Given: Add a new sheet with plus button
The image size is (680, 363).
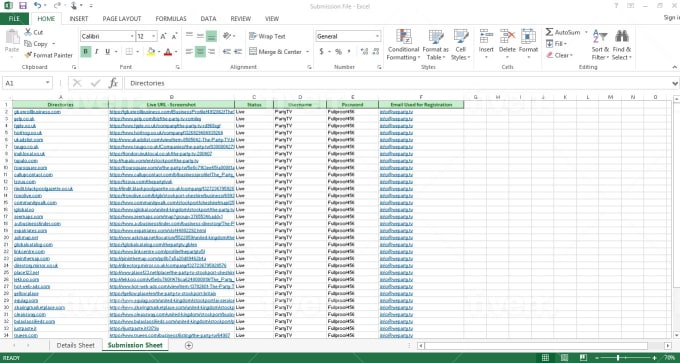Looking at the screenshot, I should click(x=189, y=346).
